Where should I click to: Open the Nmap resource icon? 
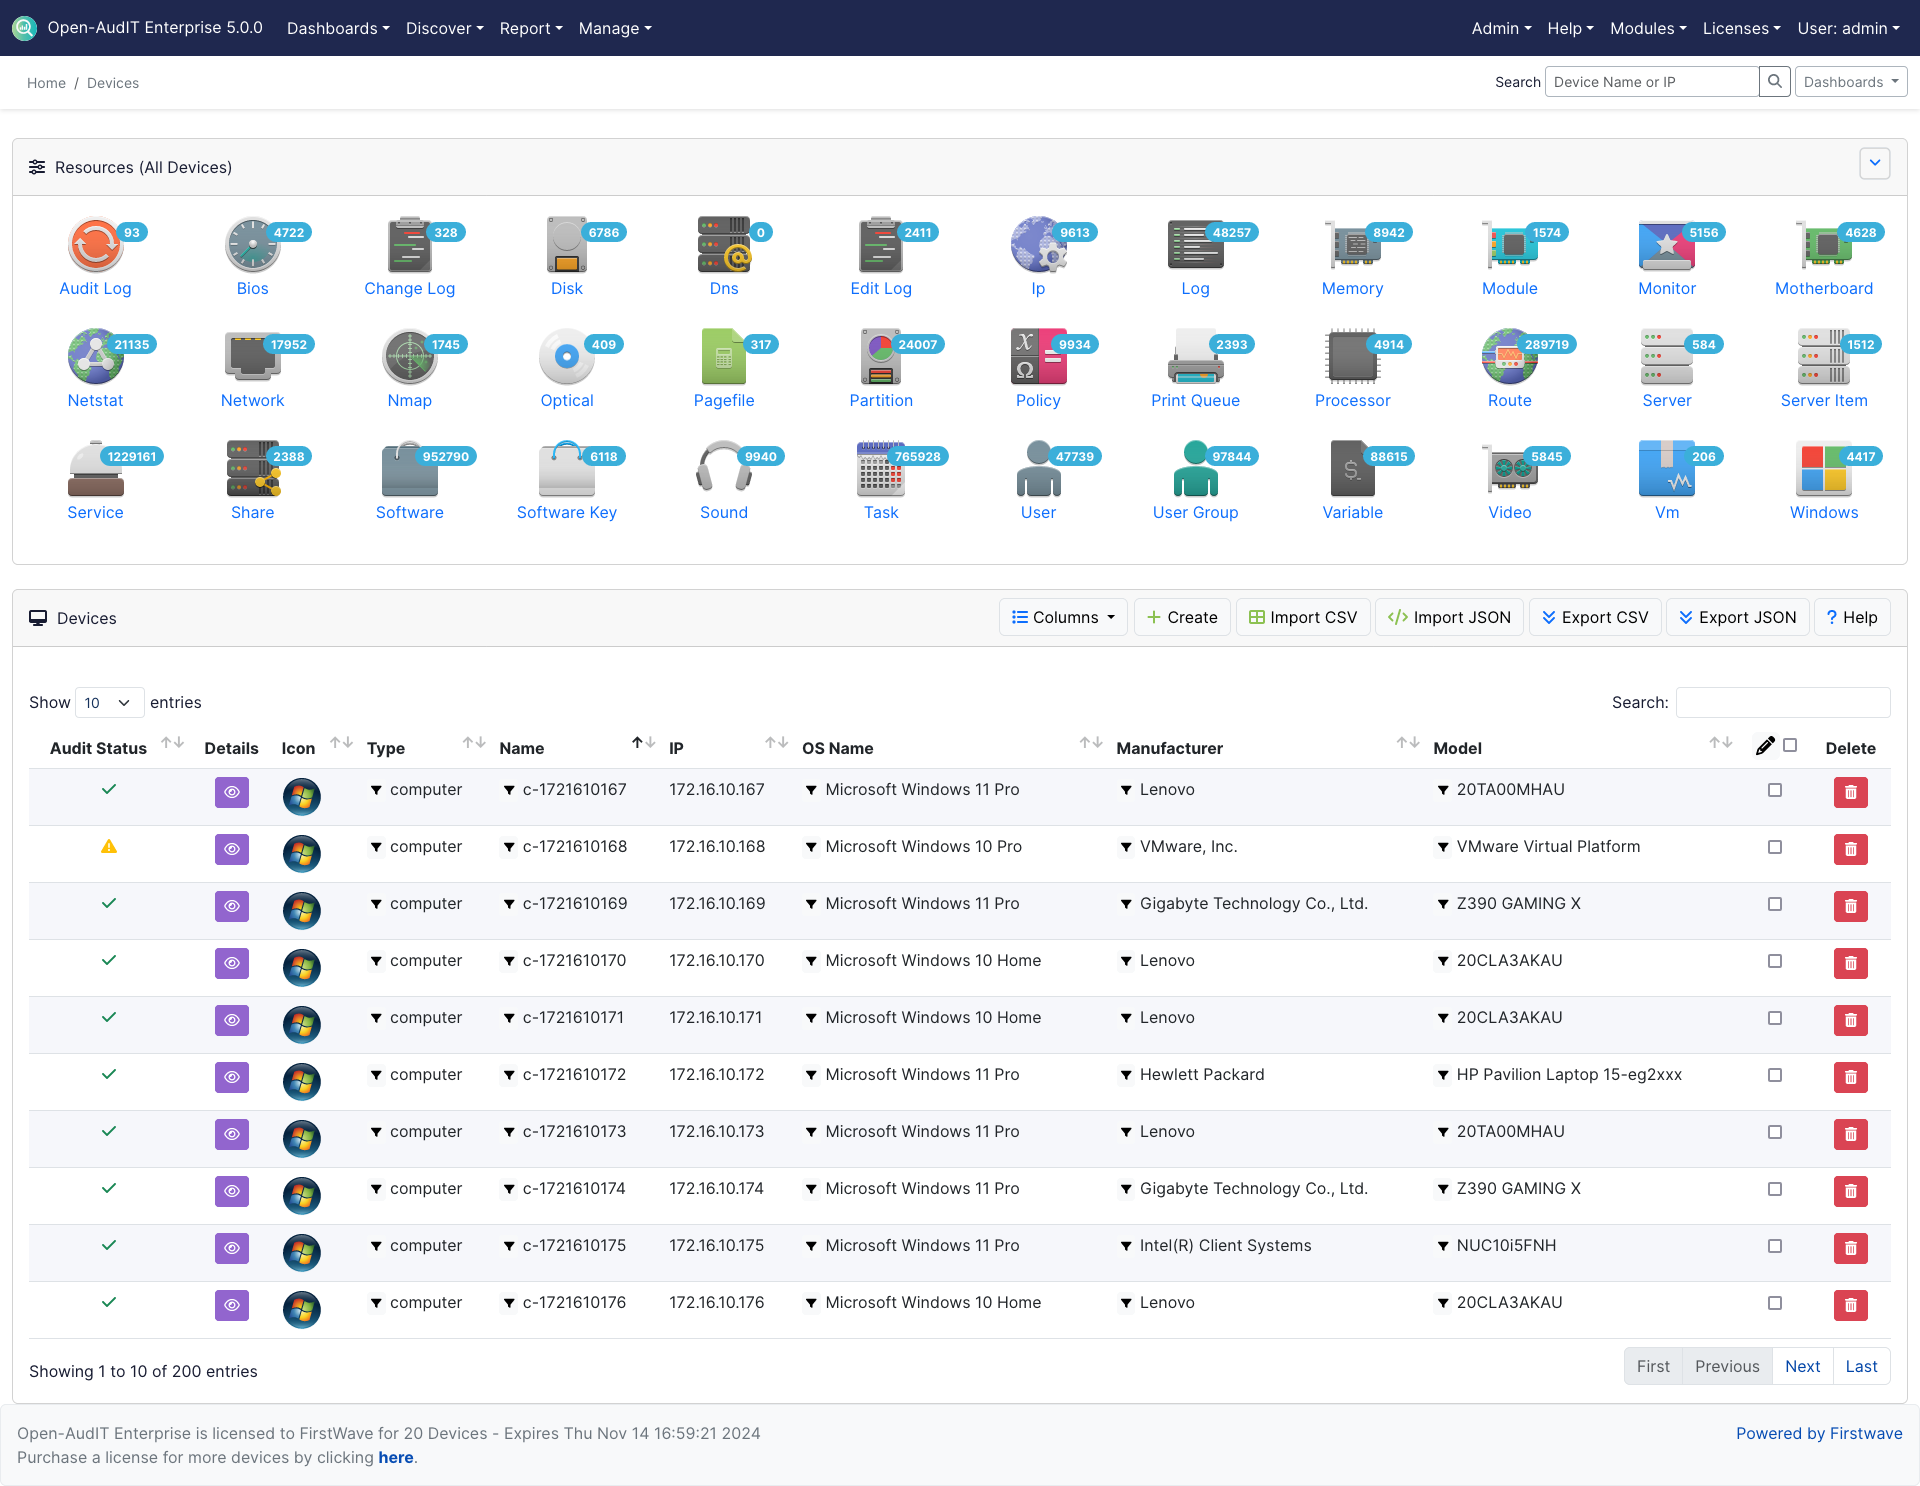[410, 357]
